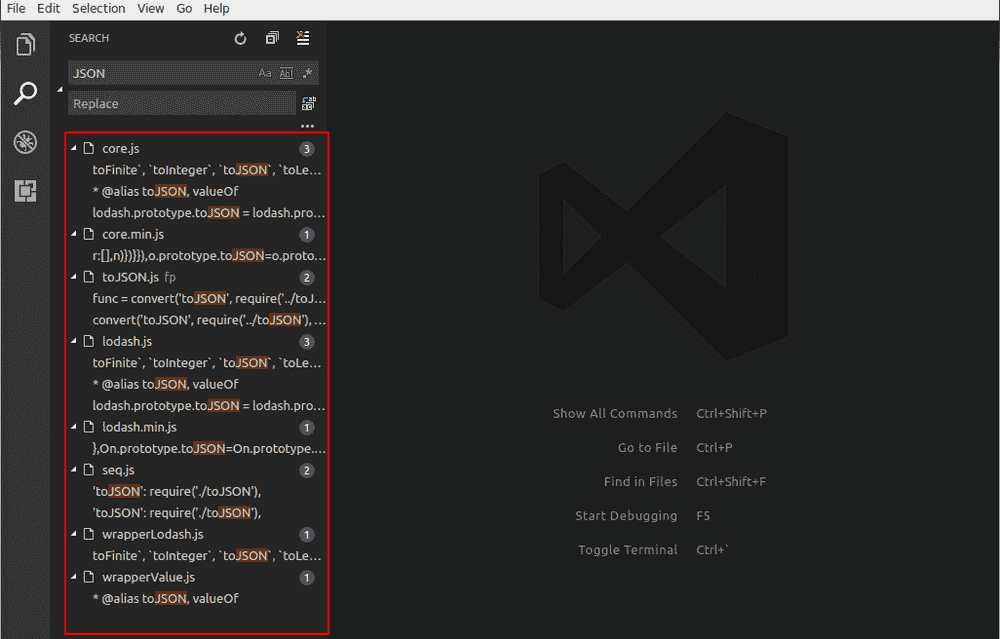Viewport: 1000px width, 639px height.
Task: Click 'Show All Commands' hint text
Action: tap(615, 413)
